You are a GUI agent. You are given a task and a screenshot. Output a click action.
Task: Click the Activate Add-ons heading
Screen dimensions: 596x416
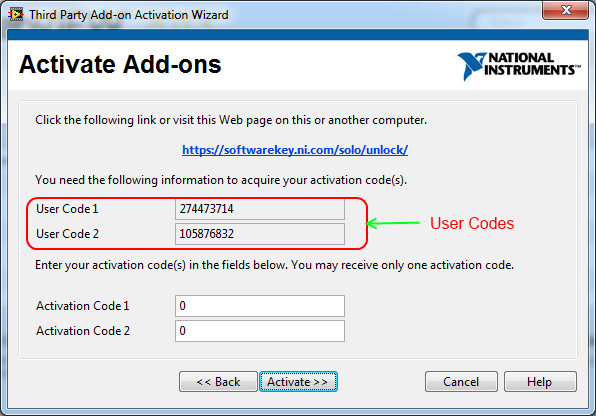(120, 64)
